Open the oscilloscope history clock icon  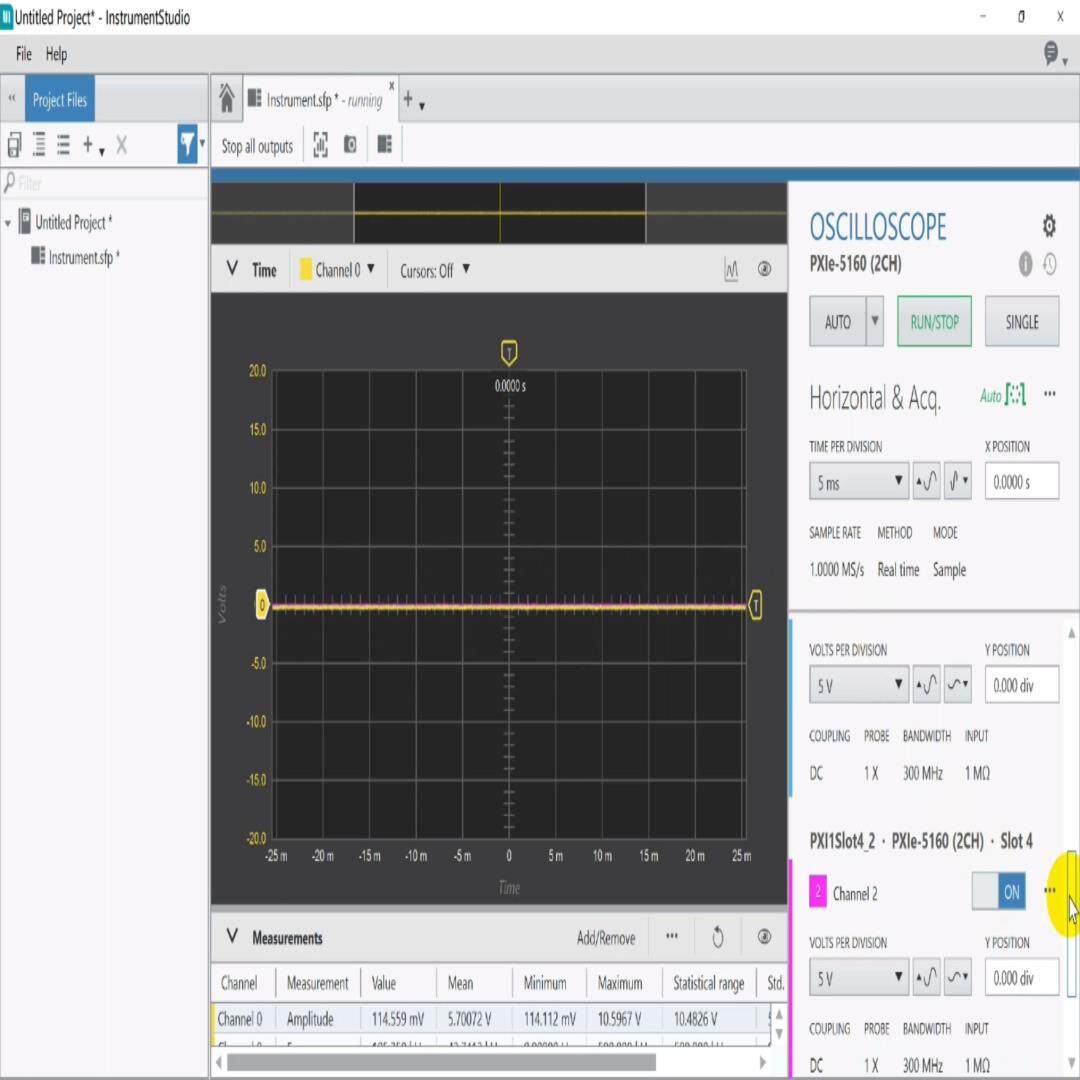tap(1050, 264)
